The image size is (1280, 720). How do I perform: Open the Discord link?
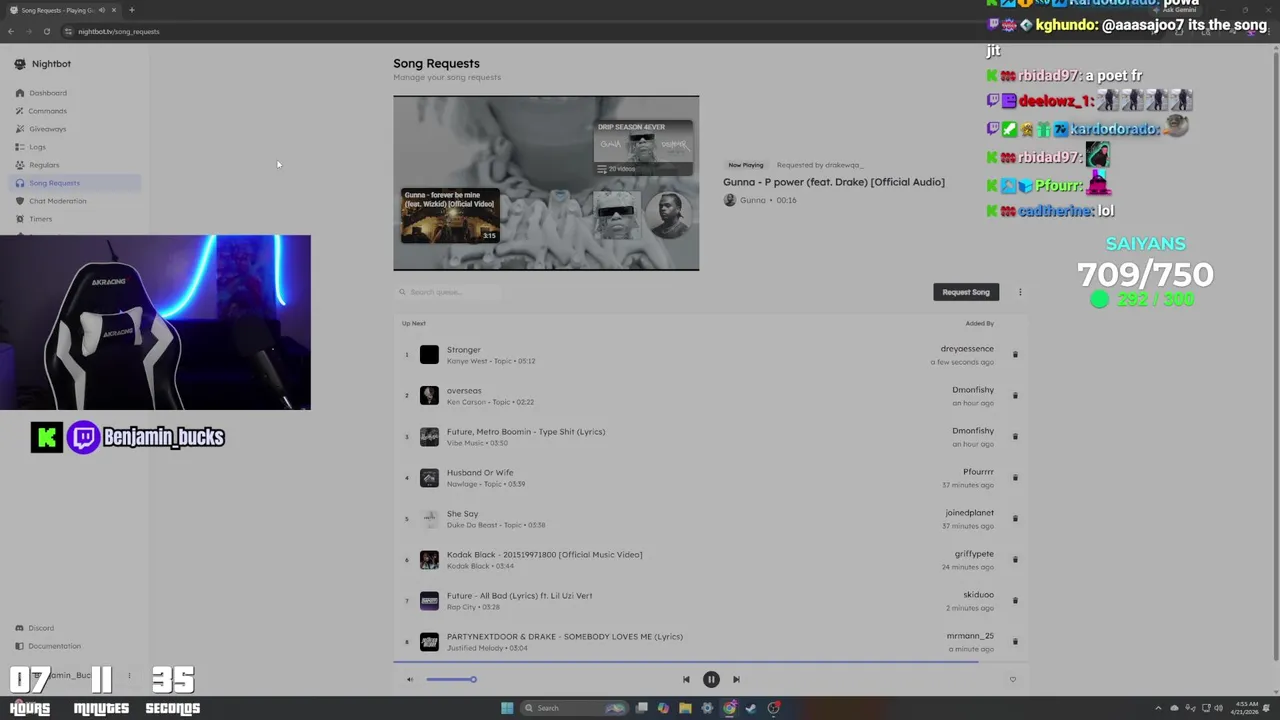coord(41,628)
